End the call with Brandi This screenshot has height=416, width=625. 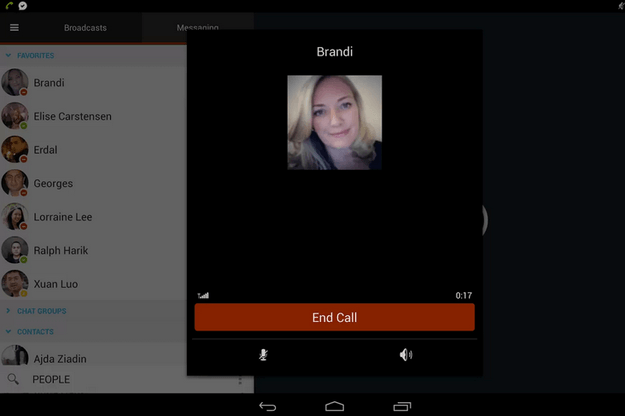coord(334,317)
